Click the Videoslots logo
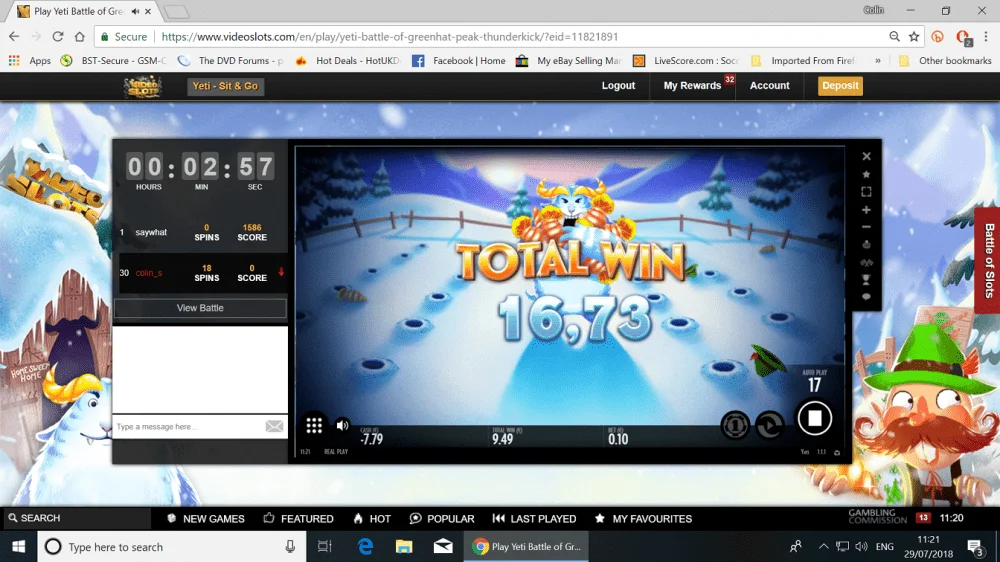The width and height of the screenshot is (1000, 562). tap(143, 86)
